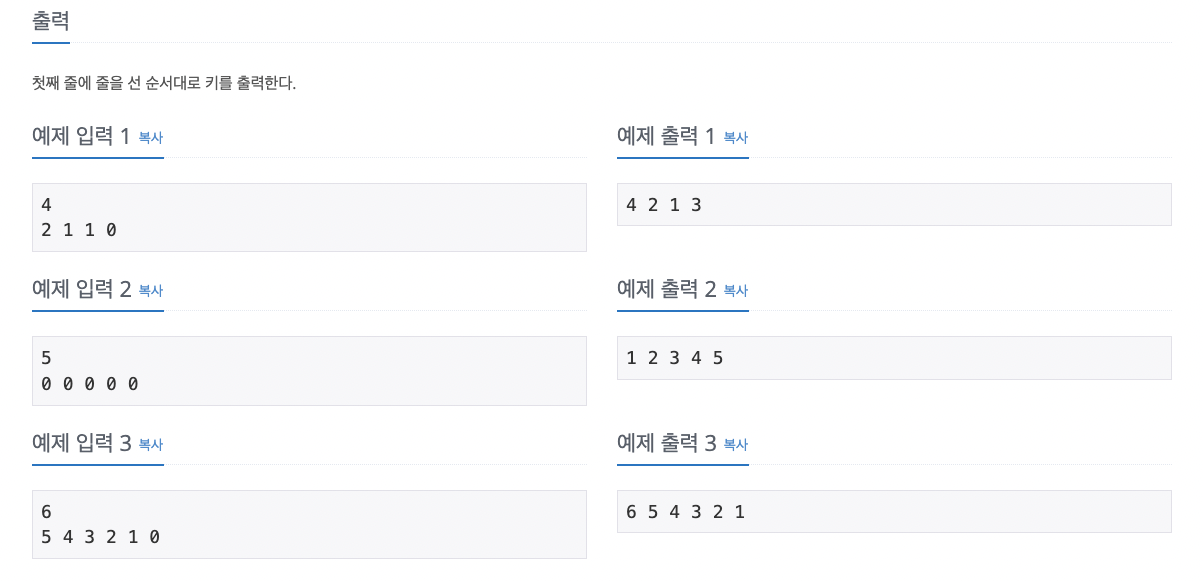Click the 예제 출력 2 heading

(x=667, y=290)
